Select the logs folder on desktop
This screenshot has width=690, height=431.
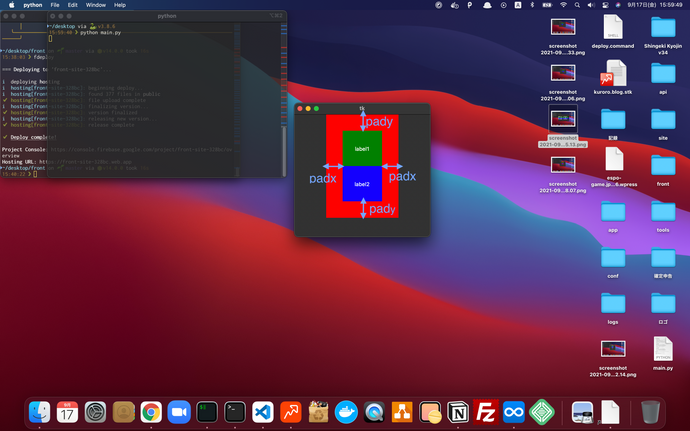pos(613,307)
